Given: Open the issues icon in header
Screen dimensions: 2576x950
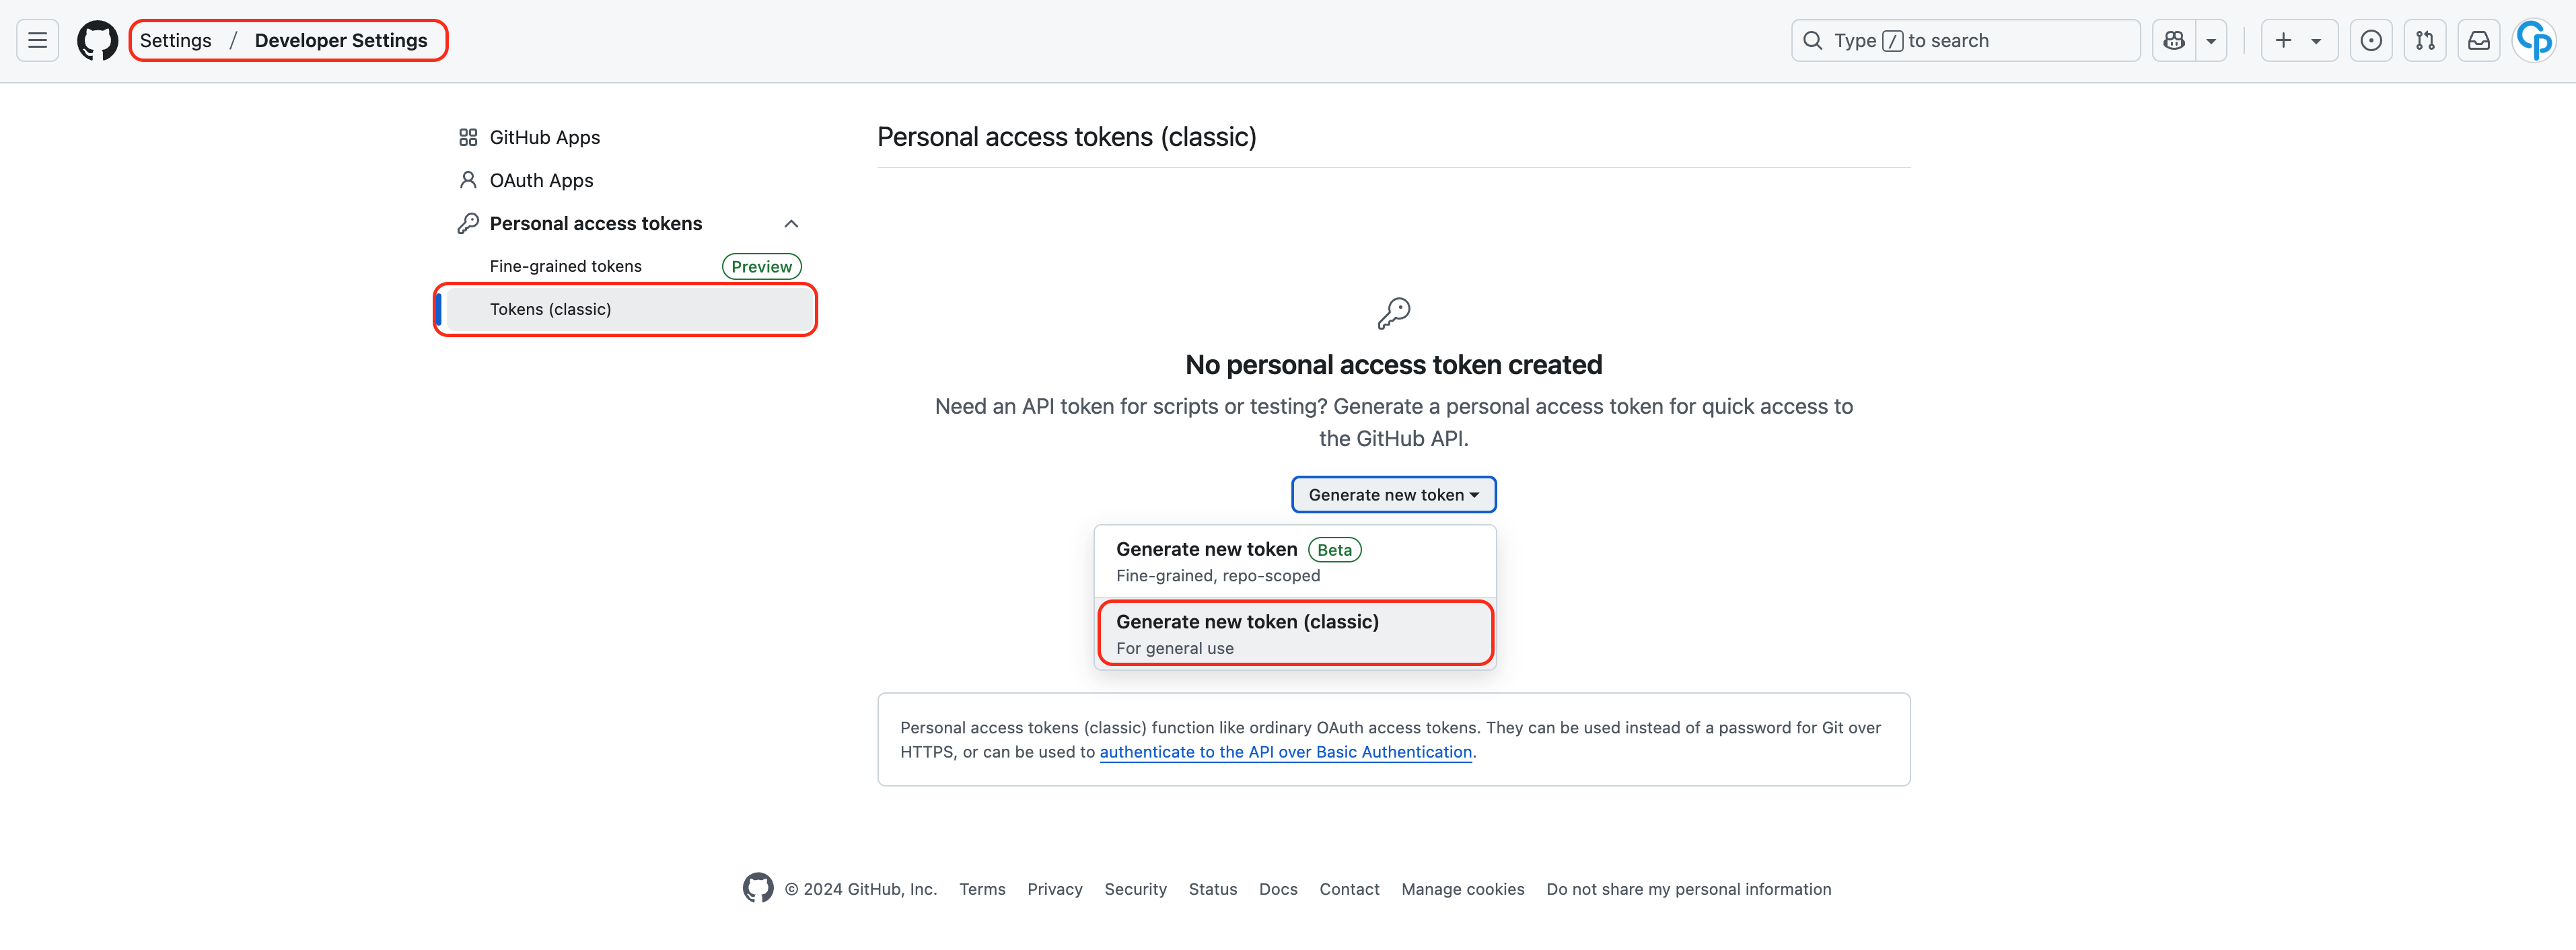Looking at the screenshot, I should 2371,40.
